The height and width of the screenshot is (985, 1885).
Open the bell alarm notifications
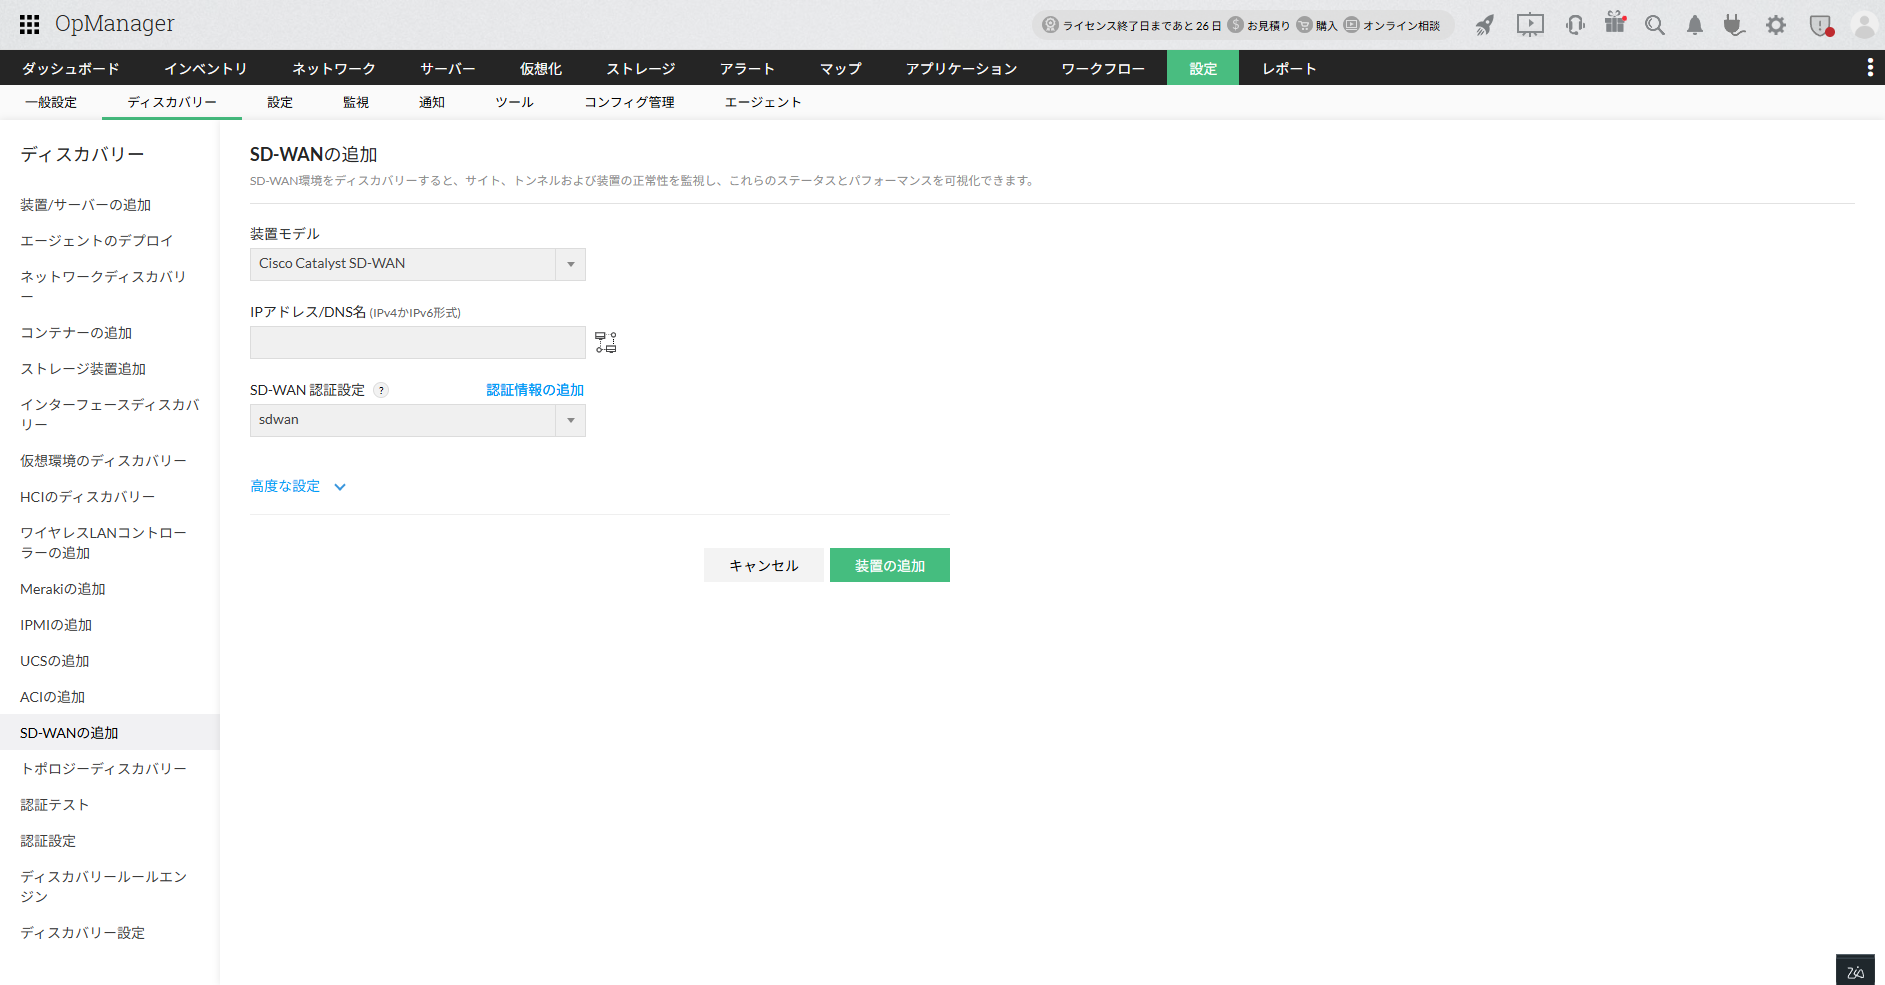[x=1695, y=25]
